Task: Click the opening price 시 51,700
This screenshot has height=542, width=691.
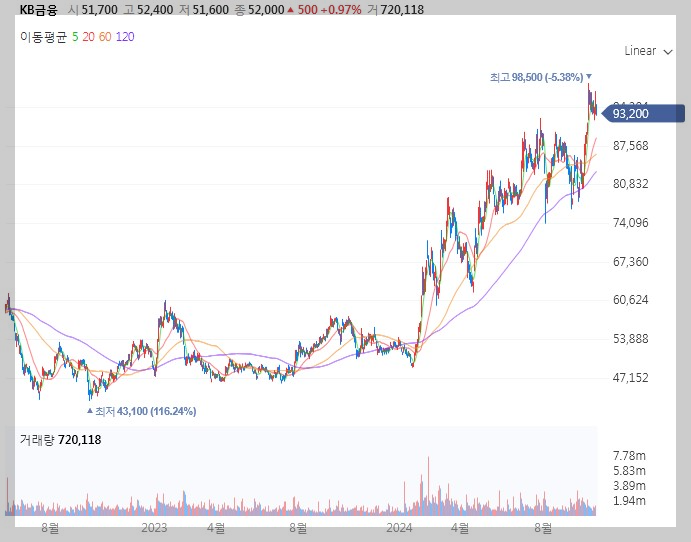Action: (93, 9)
